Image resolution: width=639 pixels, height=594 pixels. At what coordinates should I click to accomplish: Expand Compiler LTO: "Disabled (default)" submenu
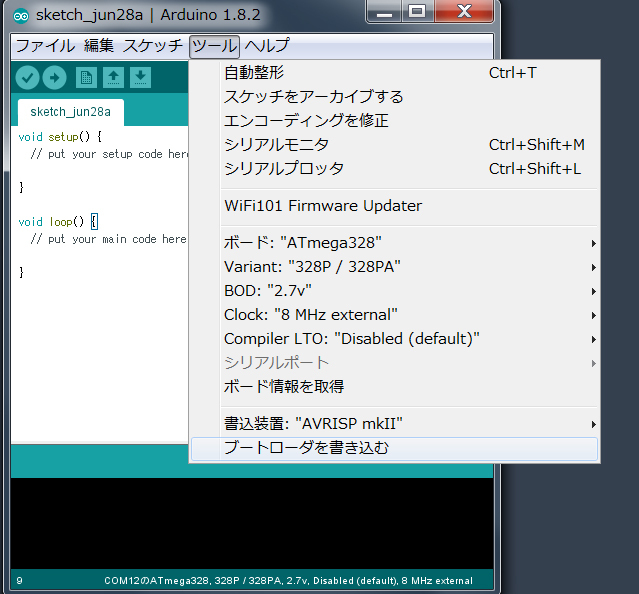tap(394, 339)
